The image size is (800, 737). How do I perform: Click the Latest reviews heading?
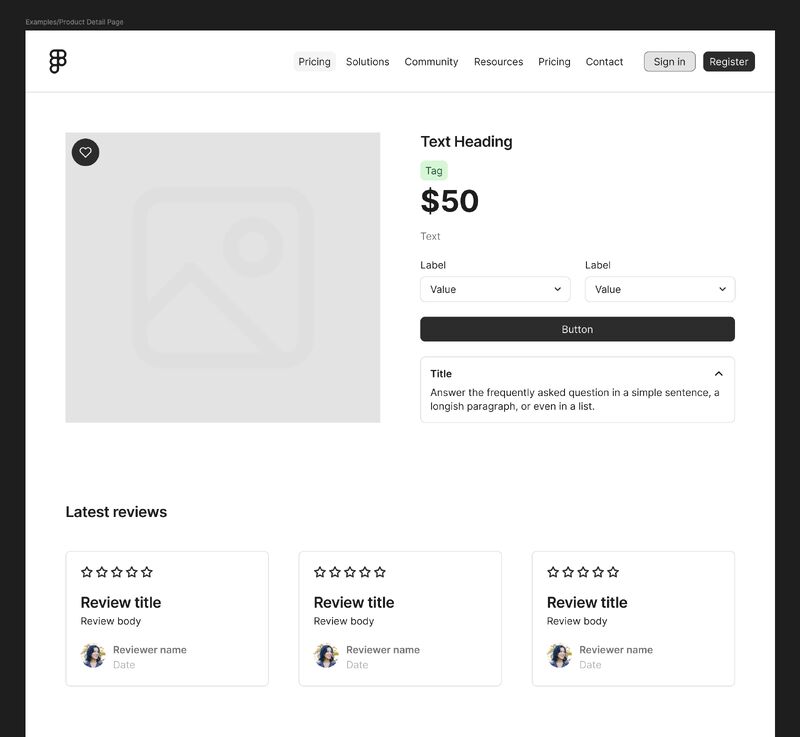(x=116, y=512)
